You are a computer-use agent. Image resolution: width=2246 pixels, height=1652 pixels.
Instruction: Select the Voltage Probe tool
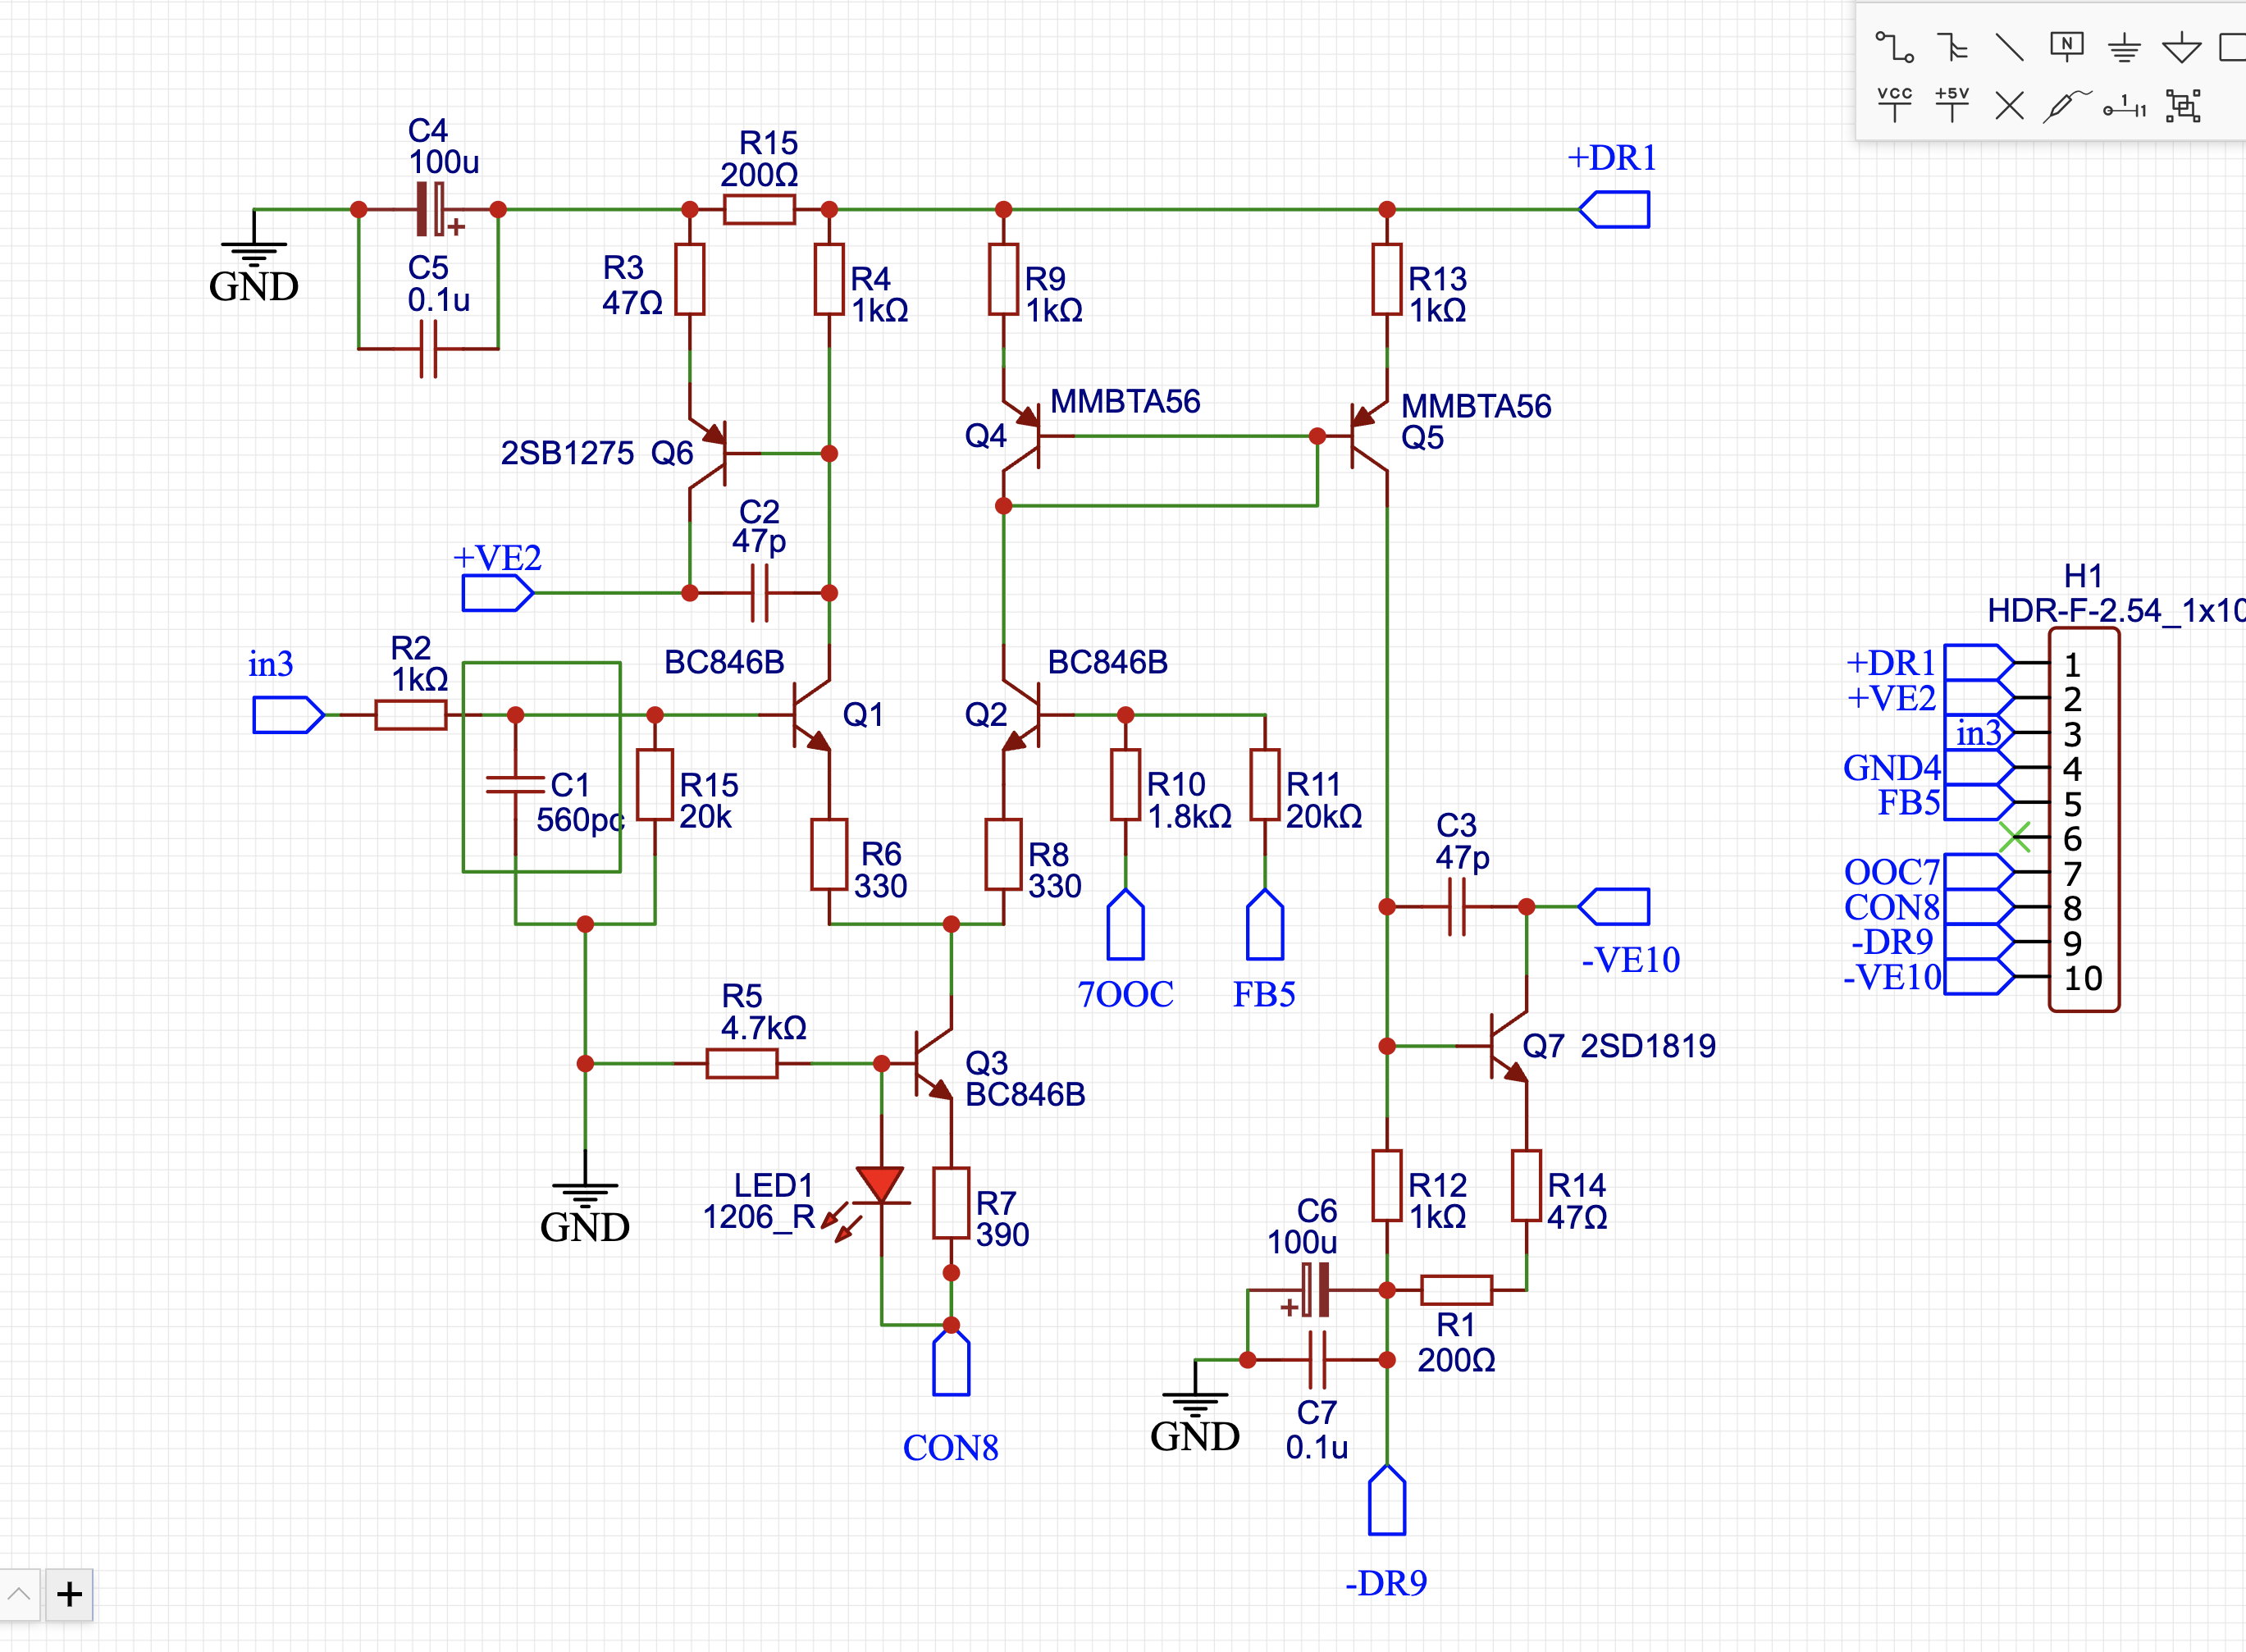coord(2066,104)
